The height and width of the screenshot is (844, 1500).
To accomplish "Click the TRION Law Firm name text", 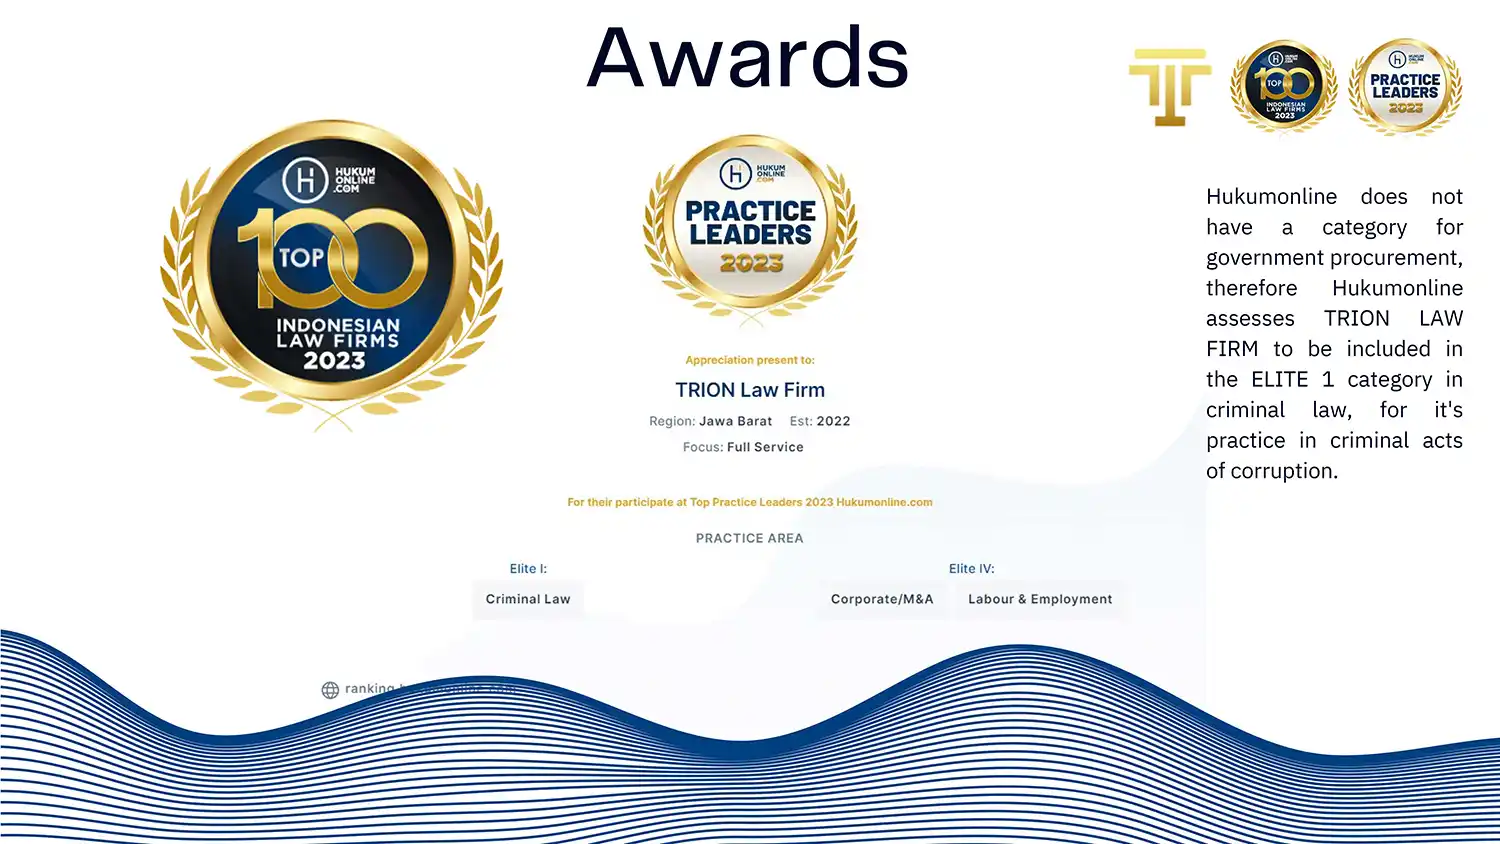I will click(x=749, y=390).
